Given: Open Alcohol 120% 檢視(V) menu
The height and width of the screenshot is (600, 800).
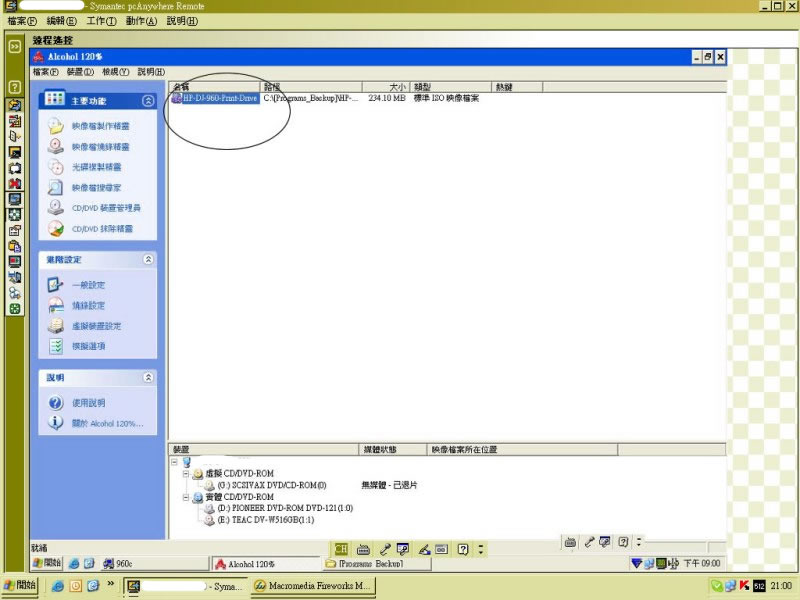Looking at the screenshot, I should click(115, 72).
